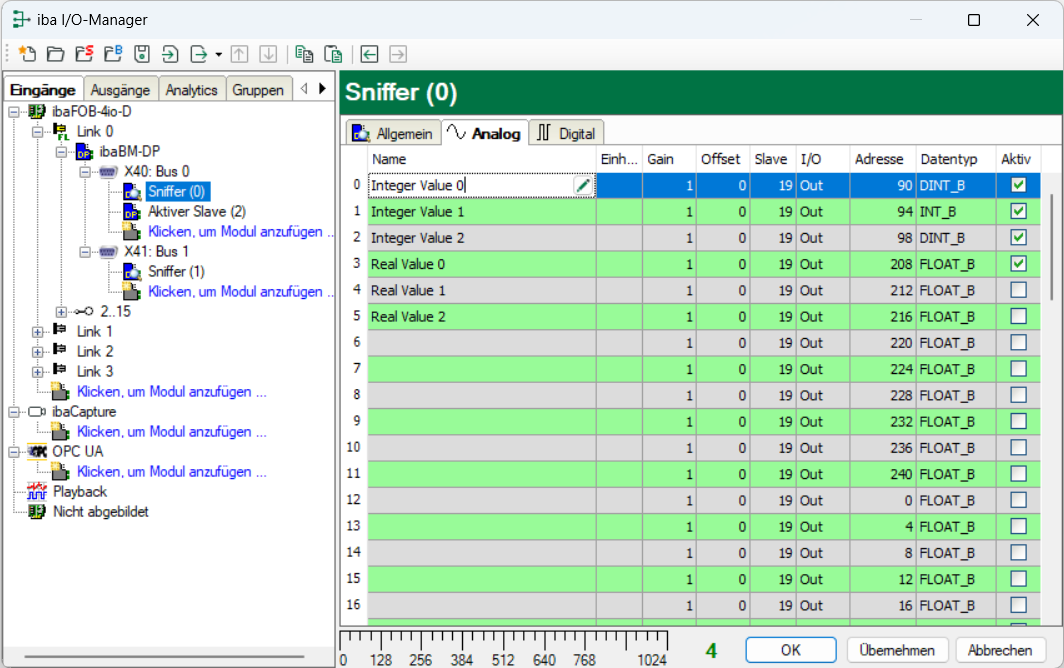This screenshot has width=1064, height=668.
Task: Uncheck Aktiv for Integer Value 2
Action: [1018, 238]
